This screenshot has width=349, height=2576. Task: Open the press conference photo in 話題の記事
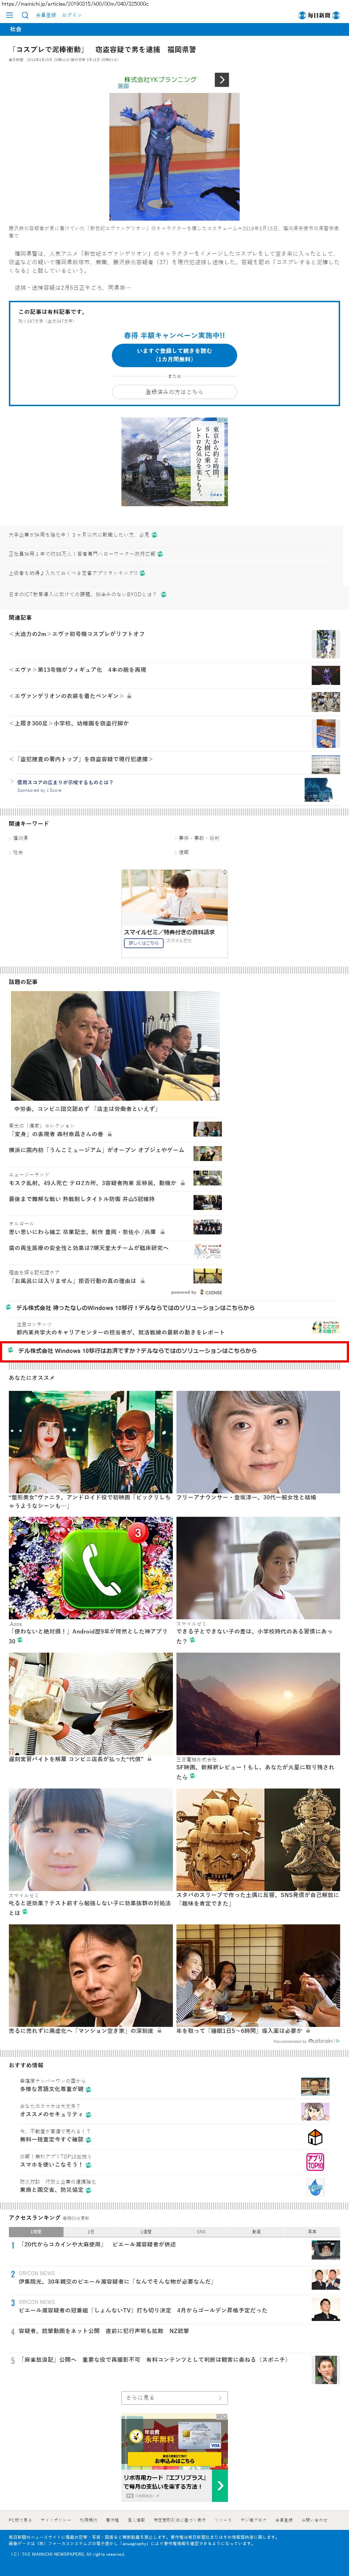(115, 1046)
